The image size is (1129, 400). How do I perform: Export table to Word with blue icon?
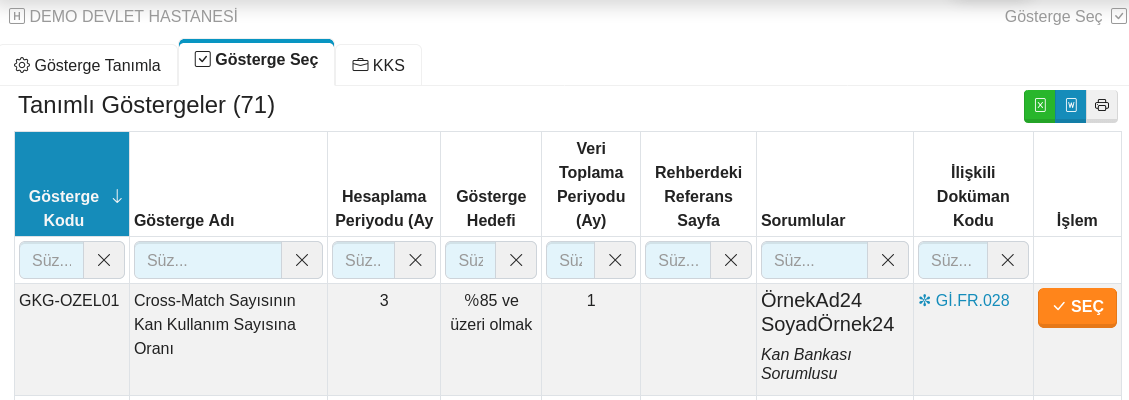pos(1071,105)
